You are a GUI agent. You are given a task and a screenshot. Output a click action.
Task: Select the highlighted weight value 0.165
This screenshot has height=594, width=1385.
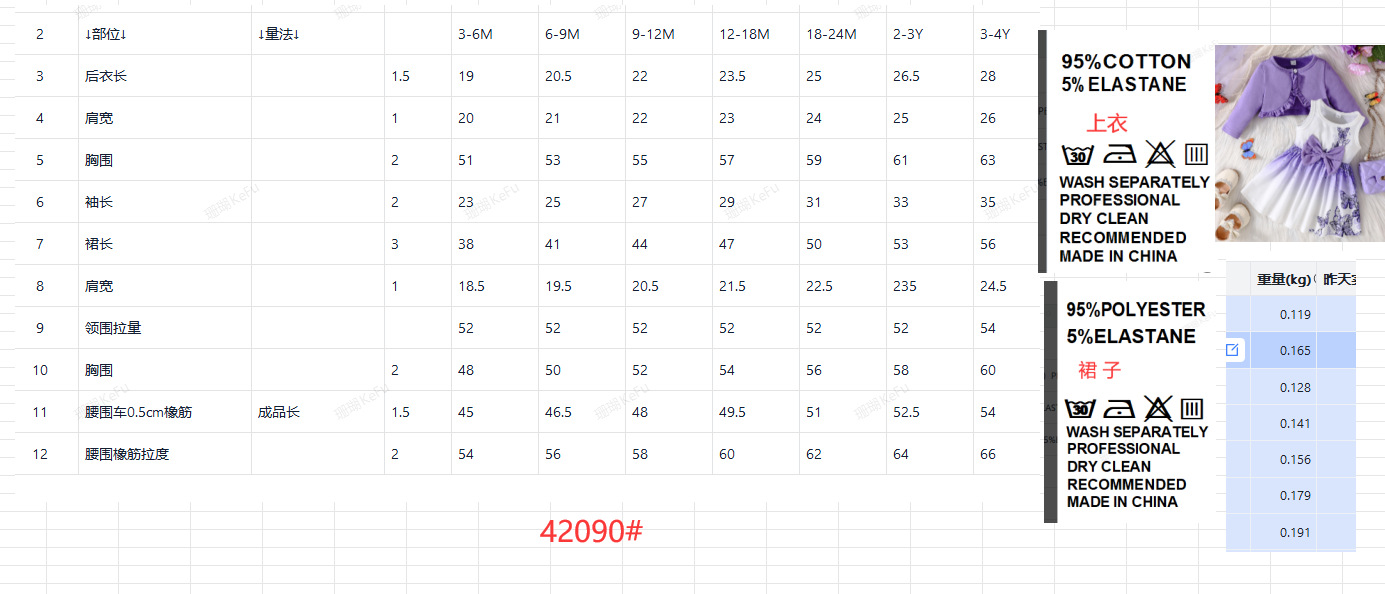[1295, 350]
